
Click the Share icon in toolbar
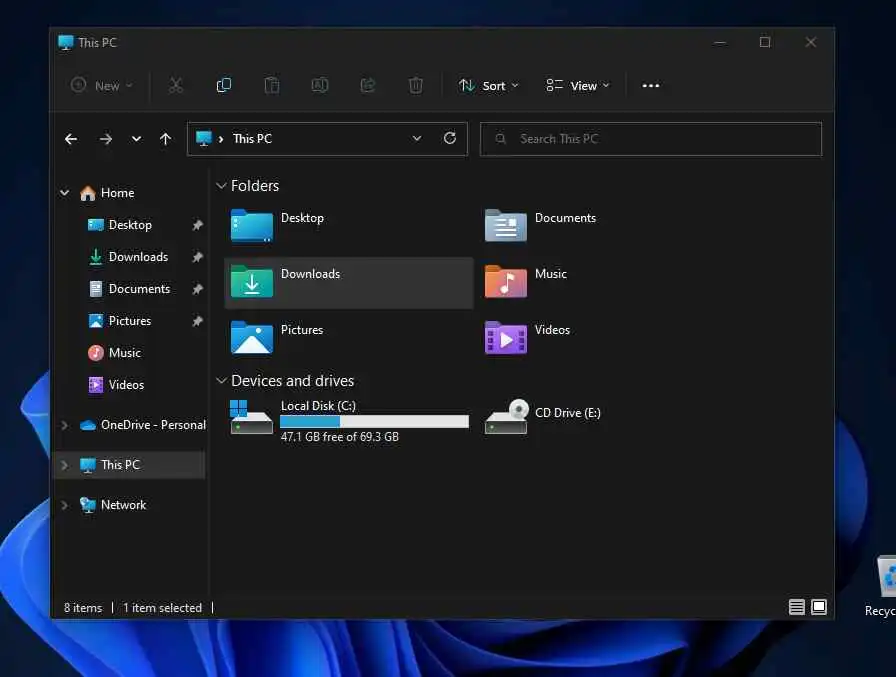click(x=367, y=86)
